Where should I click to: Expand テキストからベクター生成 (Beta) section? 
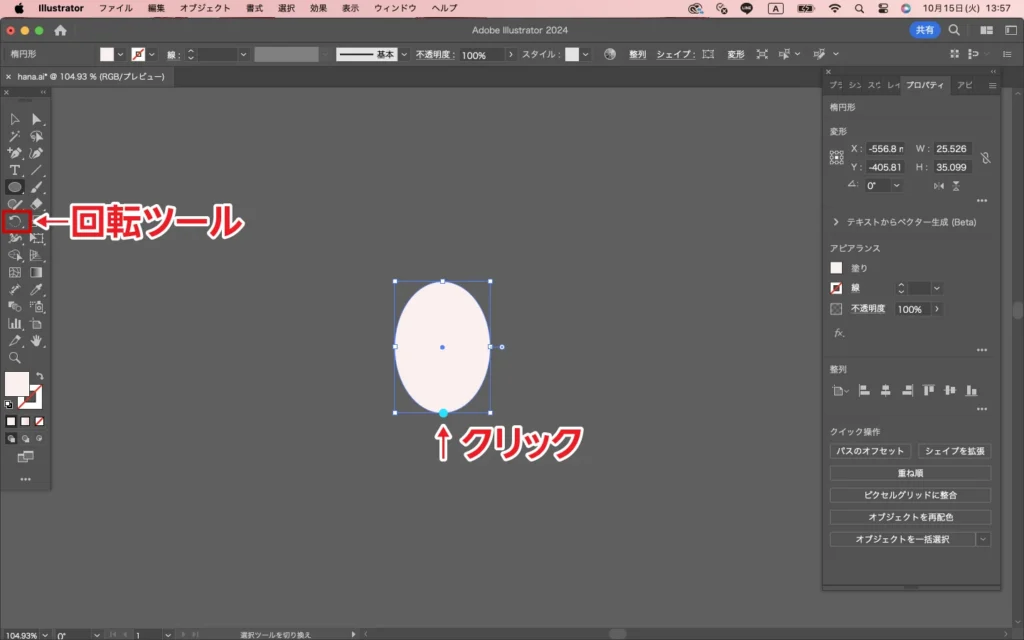(836, 222)
